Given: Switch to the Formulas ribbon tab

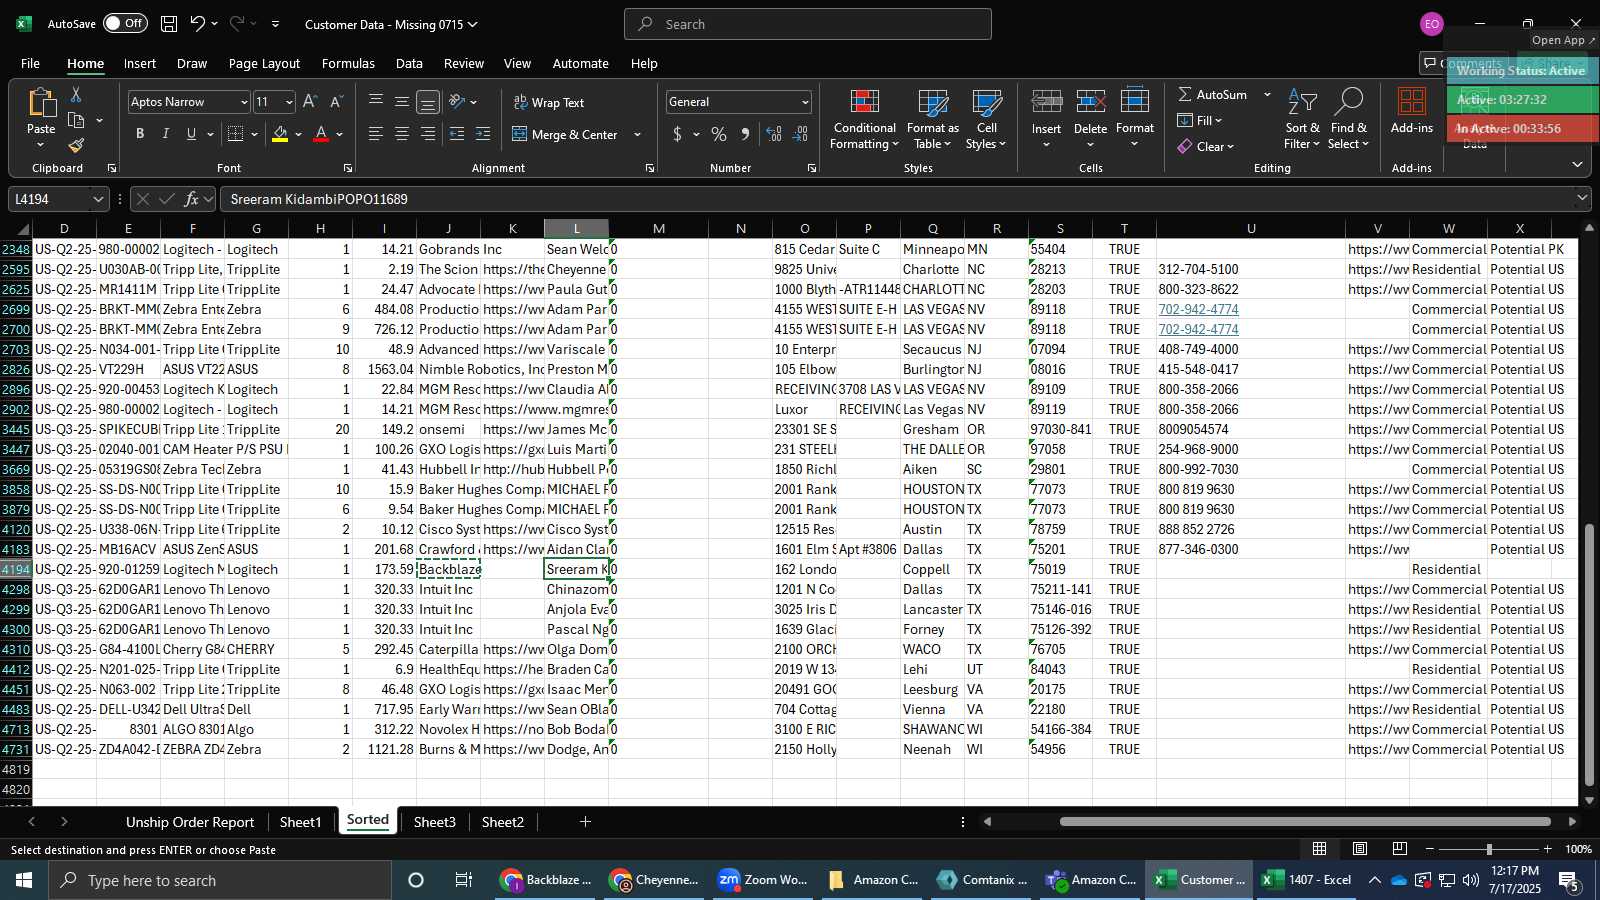Looking at the screenshot, I should point(348,63).
